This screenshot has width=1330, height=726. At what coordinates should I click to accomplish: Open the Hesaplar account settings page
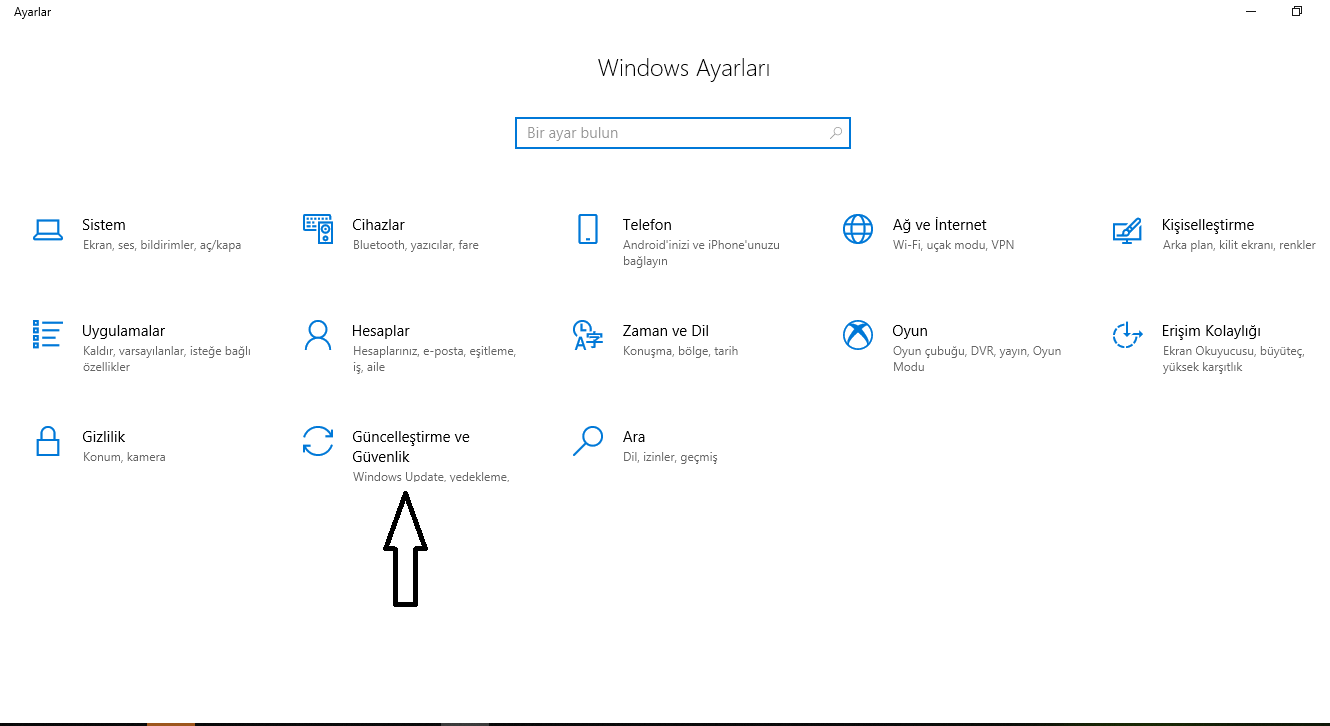tap(380, 330)
